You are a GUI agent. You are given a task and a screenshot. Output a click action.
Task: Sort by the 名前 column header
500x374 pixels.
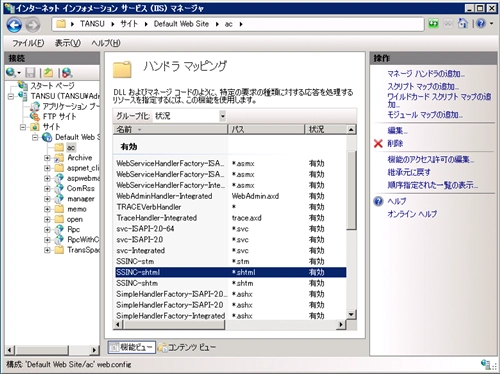point(170,129)
